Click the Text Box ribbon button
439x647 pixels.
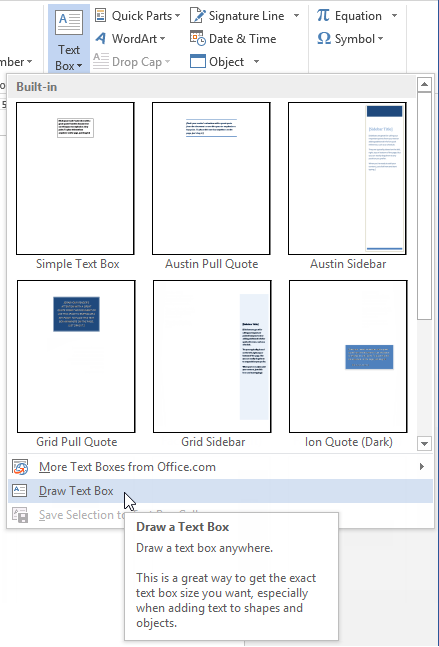click(69, 39)
